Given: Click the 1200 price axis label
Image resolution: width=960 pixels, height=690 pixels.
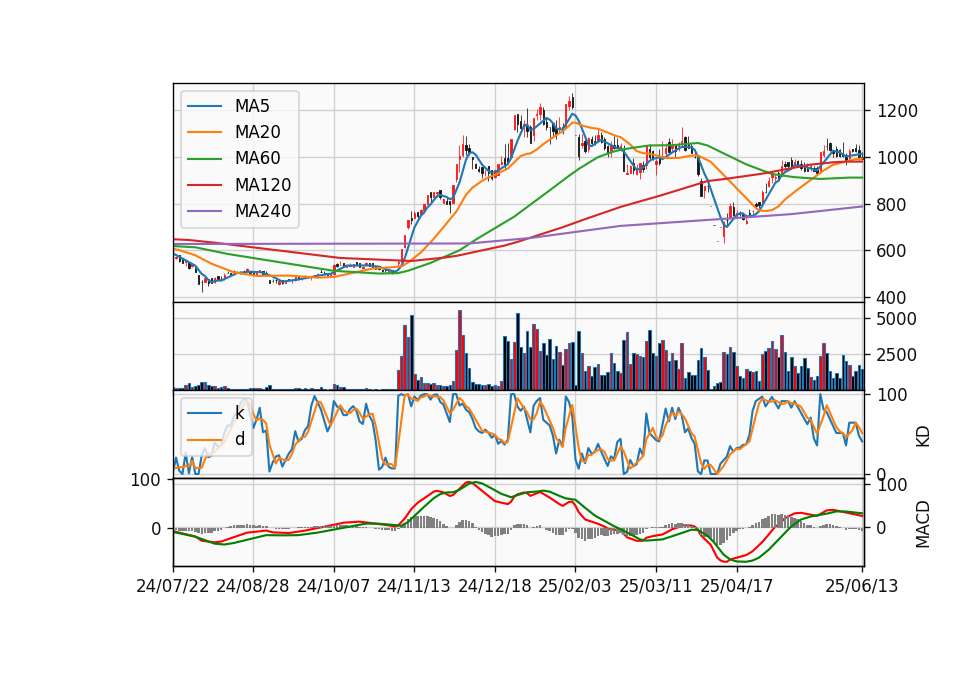Looking at the screenshot, I should click(x=897, y=111).
